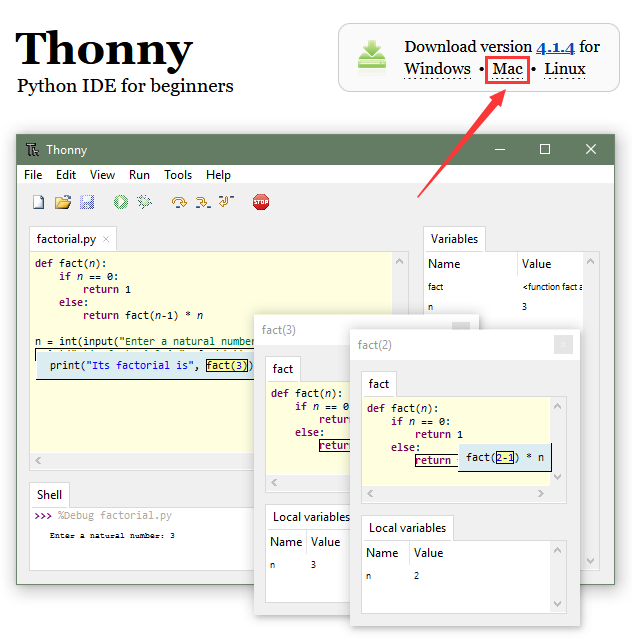Select the fact tab in fact(3) window
The image size is (632, 639).
(282, 369)
